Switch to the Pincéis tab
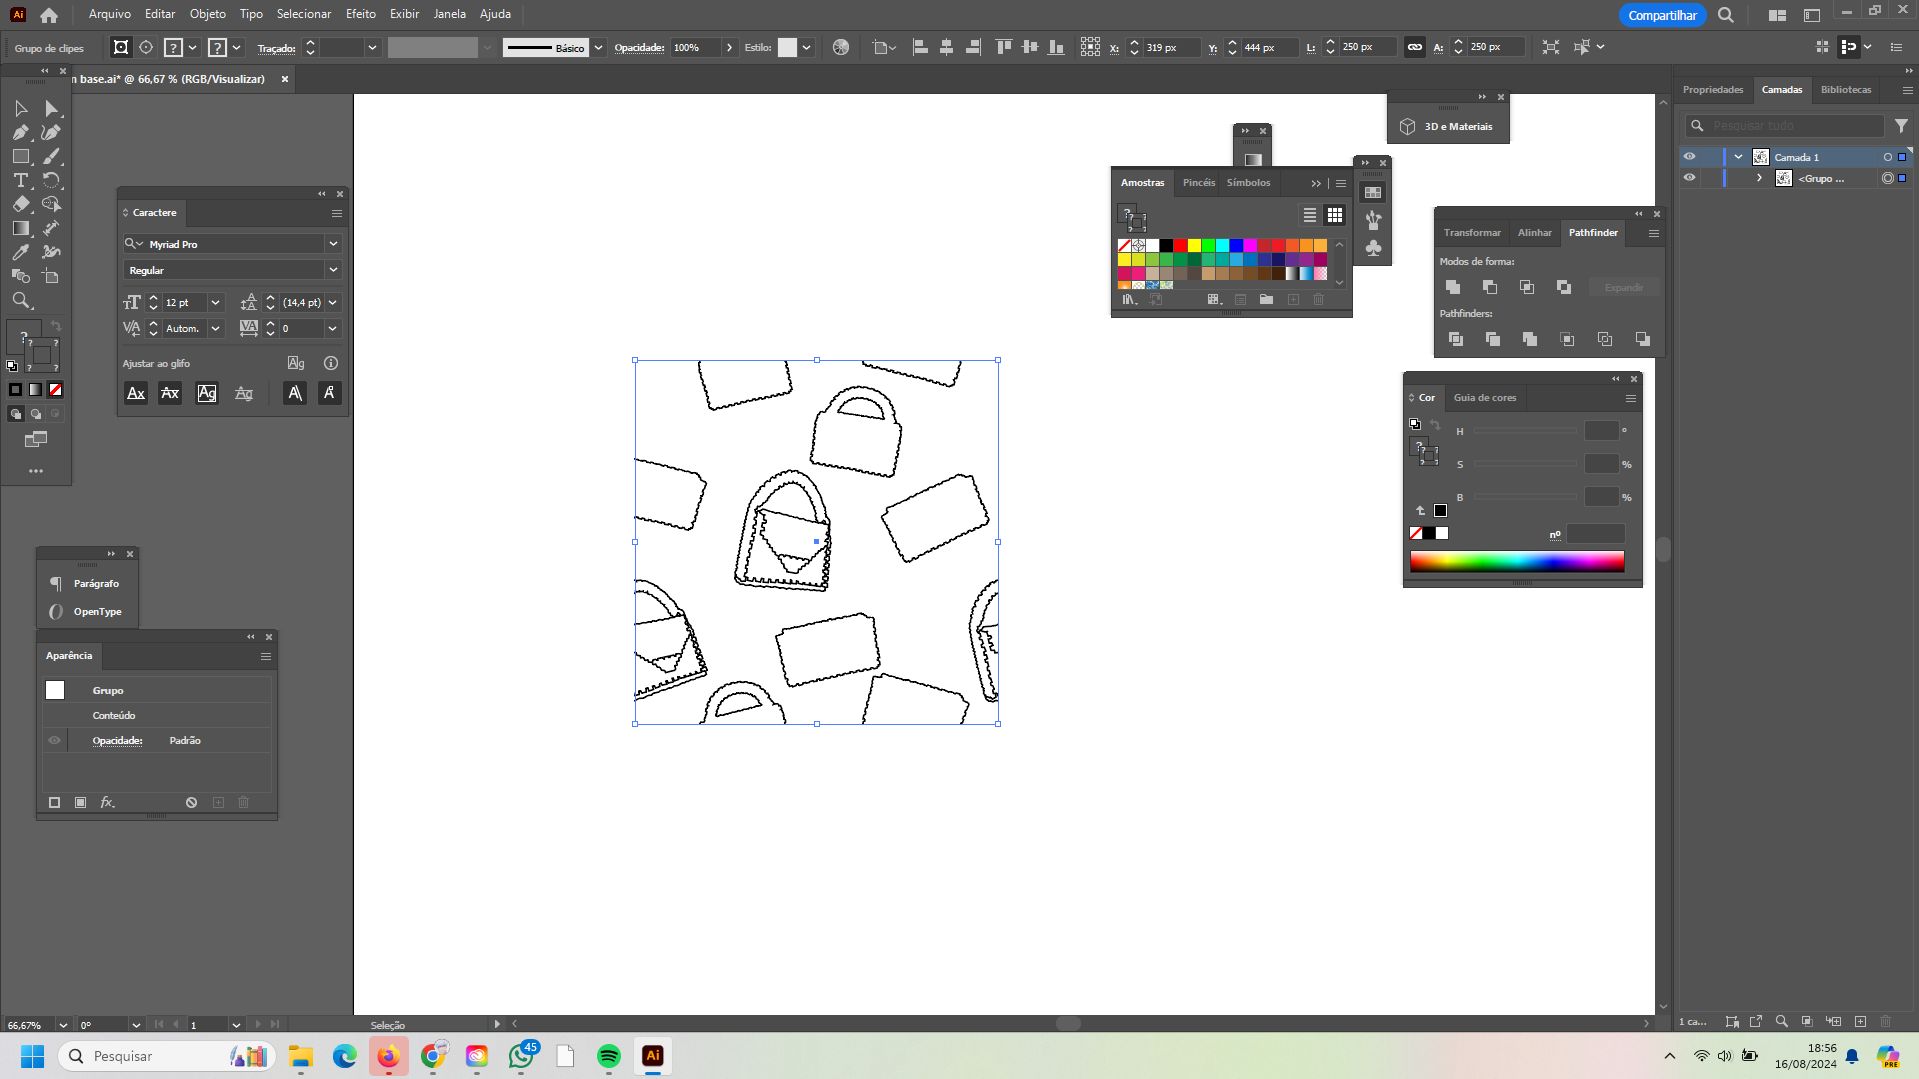Image resolution: width=1919 pixels, height=1079 pixels. (1199, 183)
